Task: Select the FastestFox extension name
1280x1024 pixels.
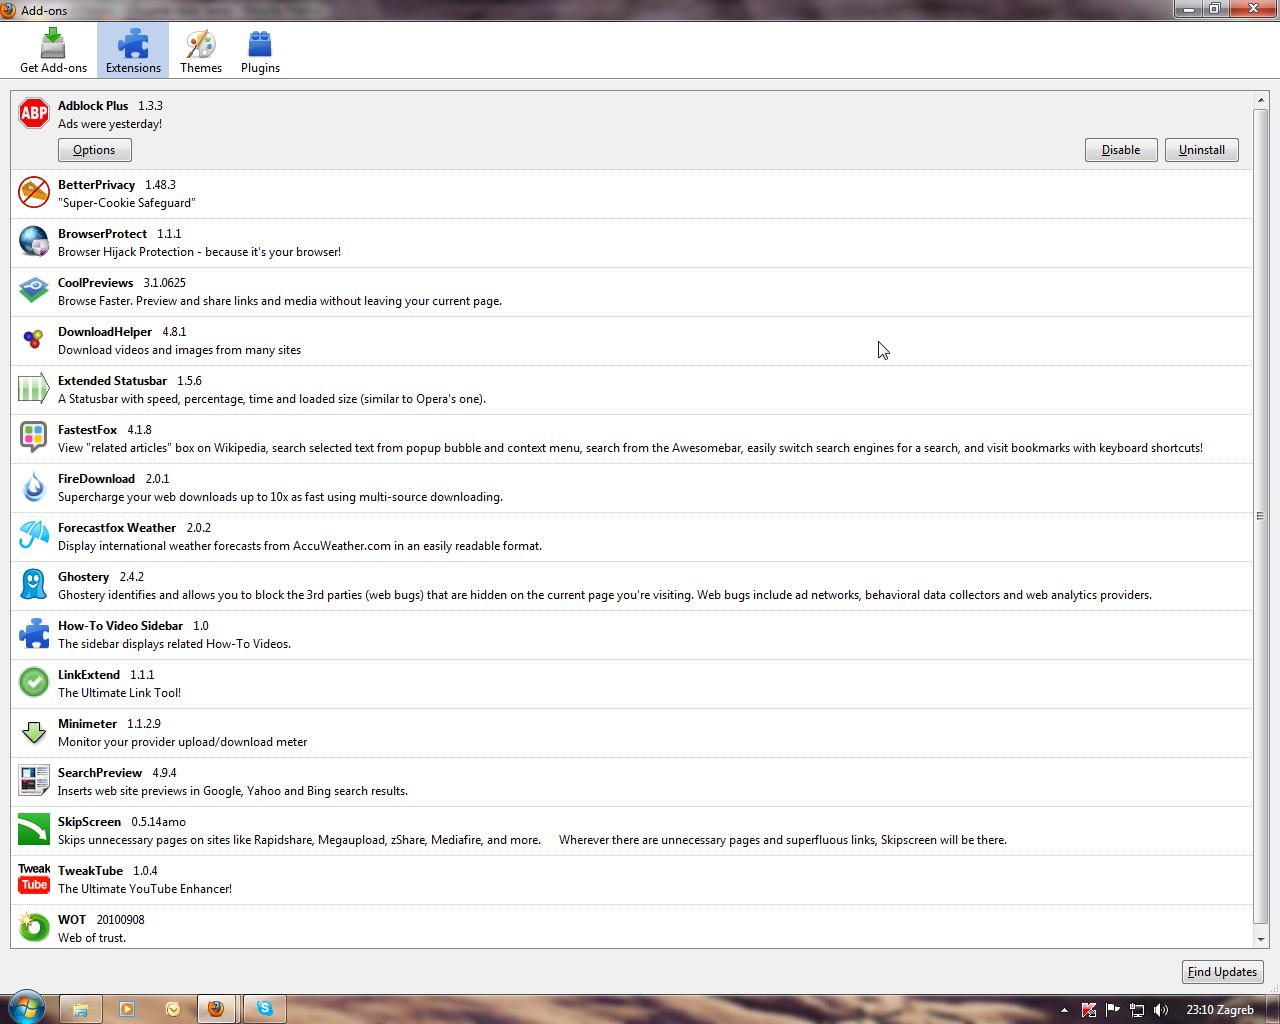Action: point(87,430)
